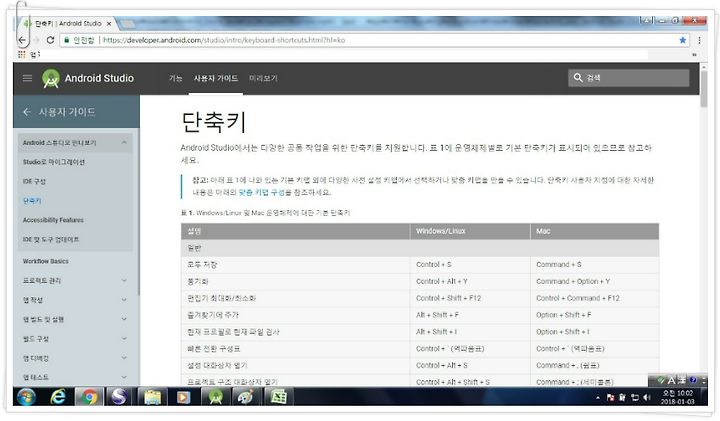This screenshot has height=421, width=720.
Task: Click the 즐겨찾기에 추가 row label
Action: [x=213, y=315]
